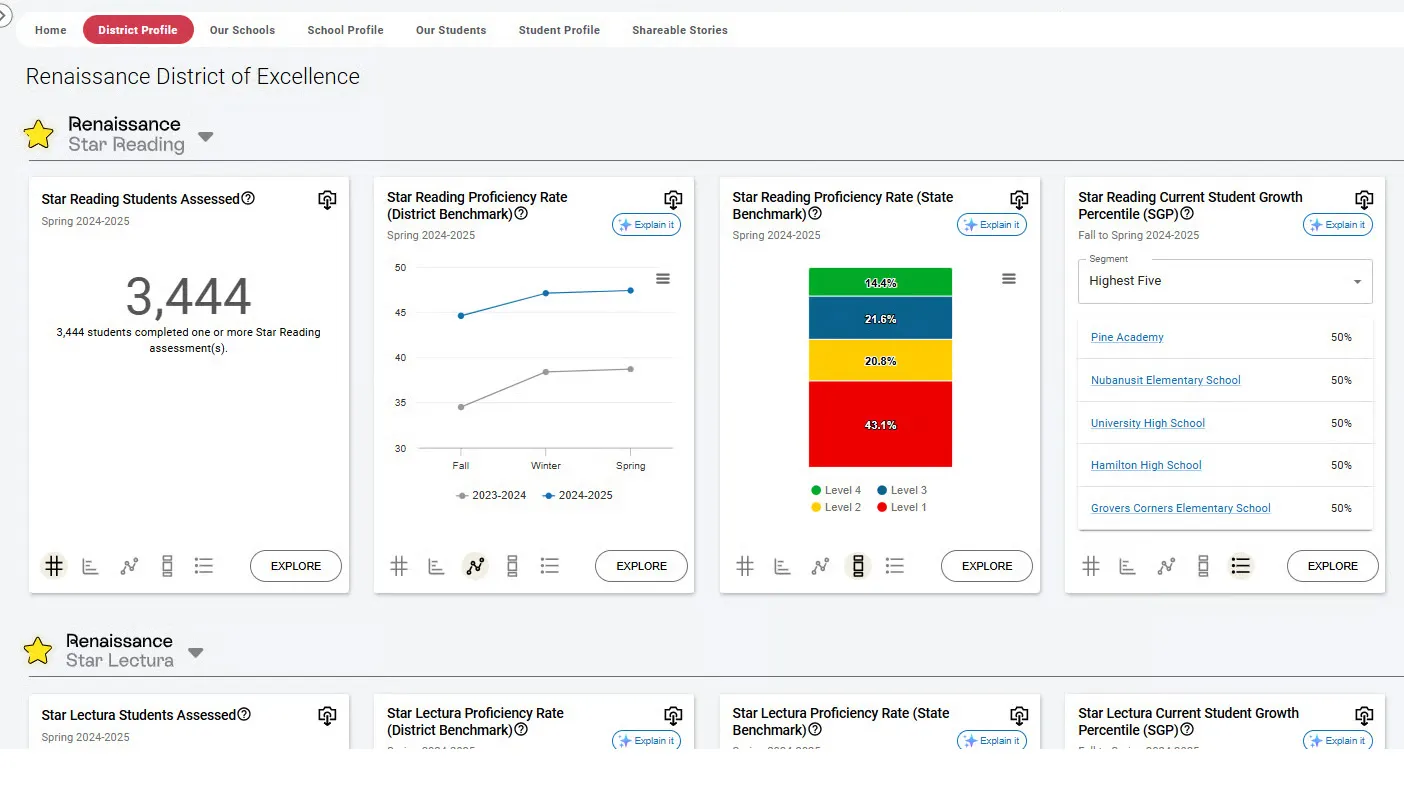Click the red 43.1% bar segment
The height and width of the screenshot is (790, 1404).
click(880, 425)
